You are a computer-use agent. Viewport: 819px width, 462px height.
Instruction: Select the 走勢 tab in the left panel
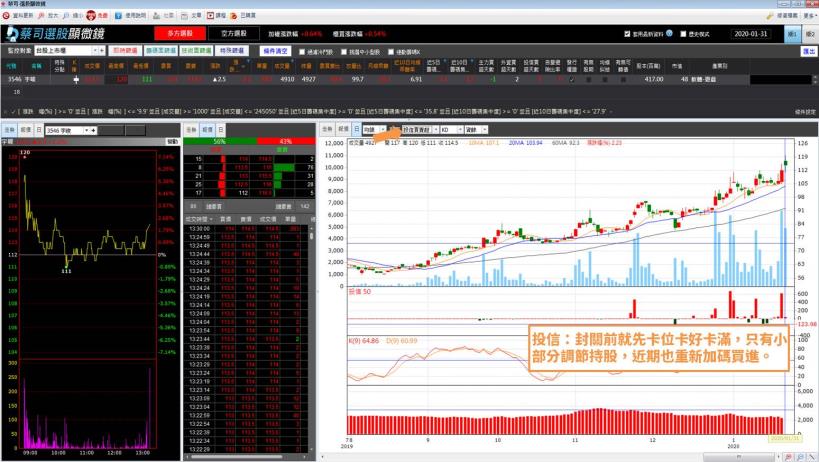coord(9,130)
